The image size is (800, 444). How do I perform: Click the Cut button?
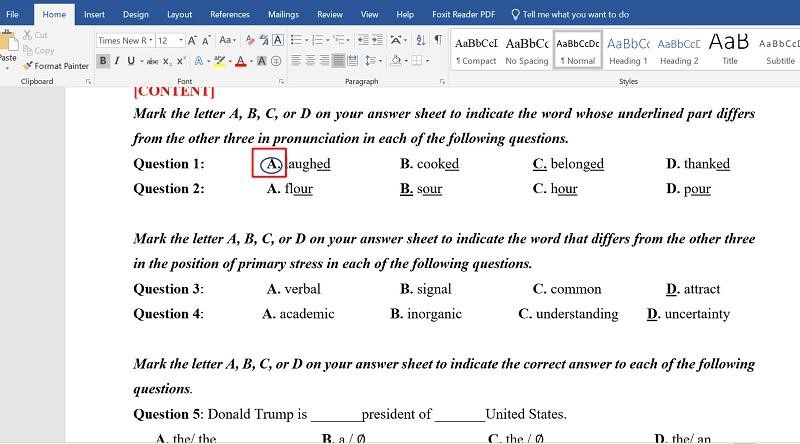[x=35, y=35]
